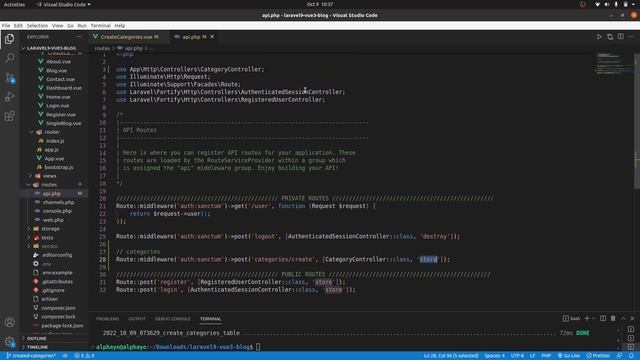Open composer.json in the explorer
The width and height of the screenshot is (640, 360).
(x=58, y=308)
